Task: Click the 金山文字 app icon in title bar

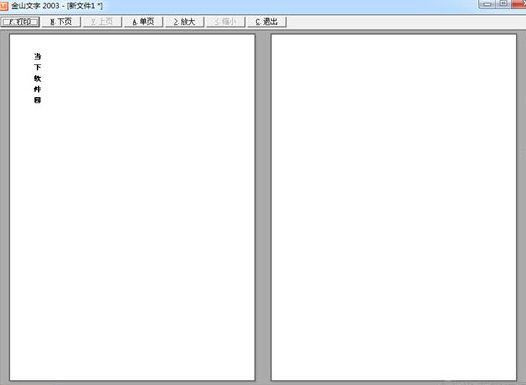Action: pos(4,6)
